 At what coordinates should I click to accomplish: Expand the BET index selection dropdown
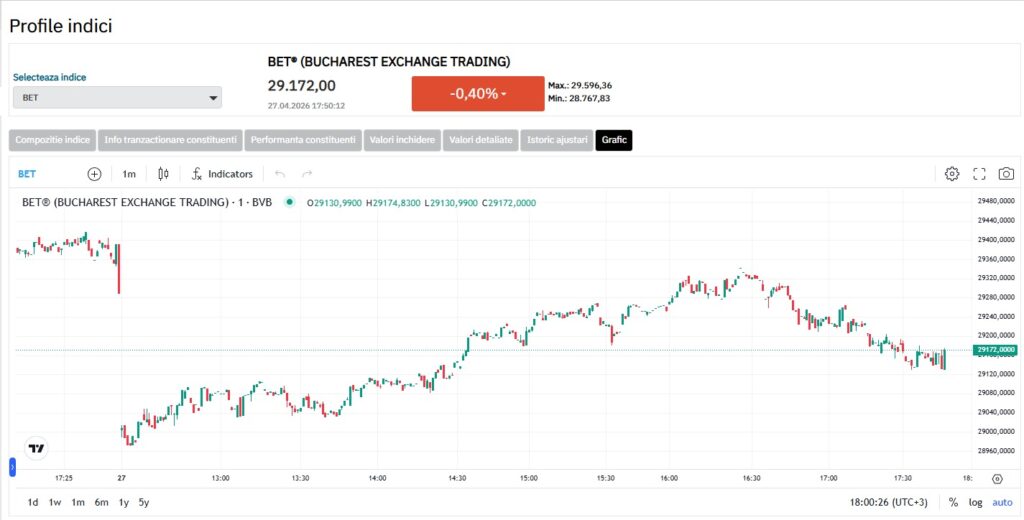pyautogui.click(x=117, y=97)
